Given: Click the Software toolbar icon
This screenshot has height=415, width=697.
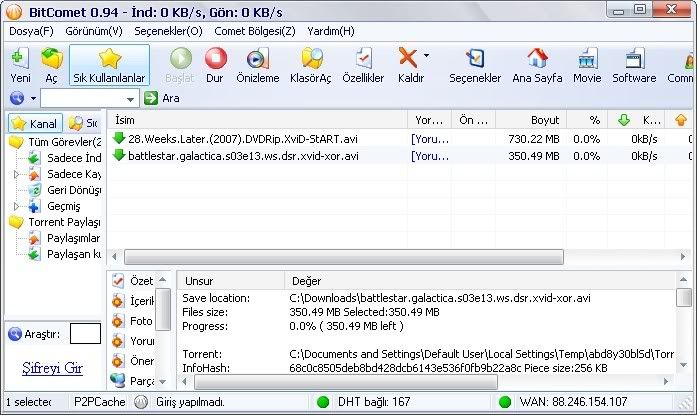Looking at the screenshot, I should pos(635,59).
